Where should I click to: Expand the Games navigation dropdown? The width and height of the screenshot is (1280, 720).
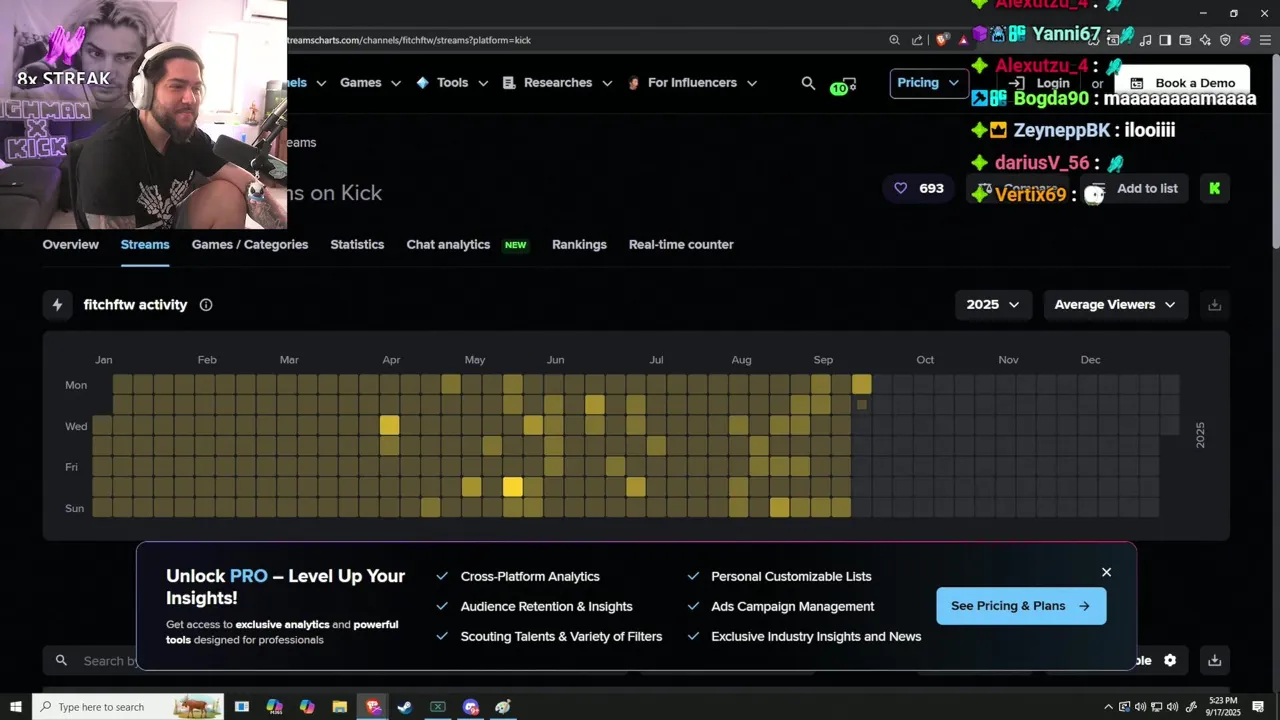[x=370, y=83]
